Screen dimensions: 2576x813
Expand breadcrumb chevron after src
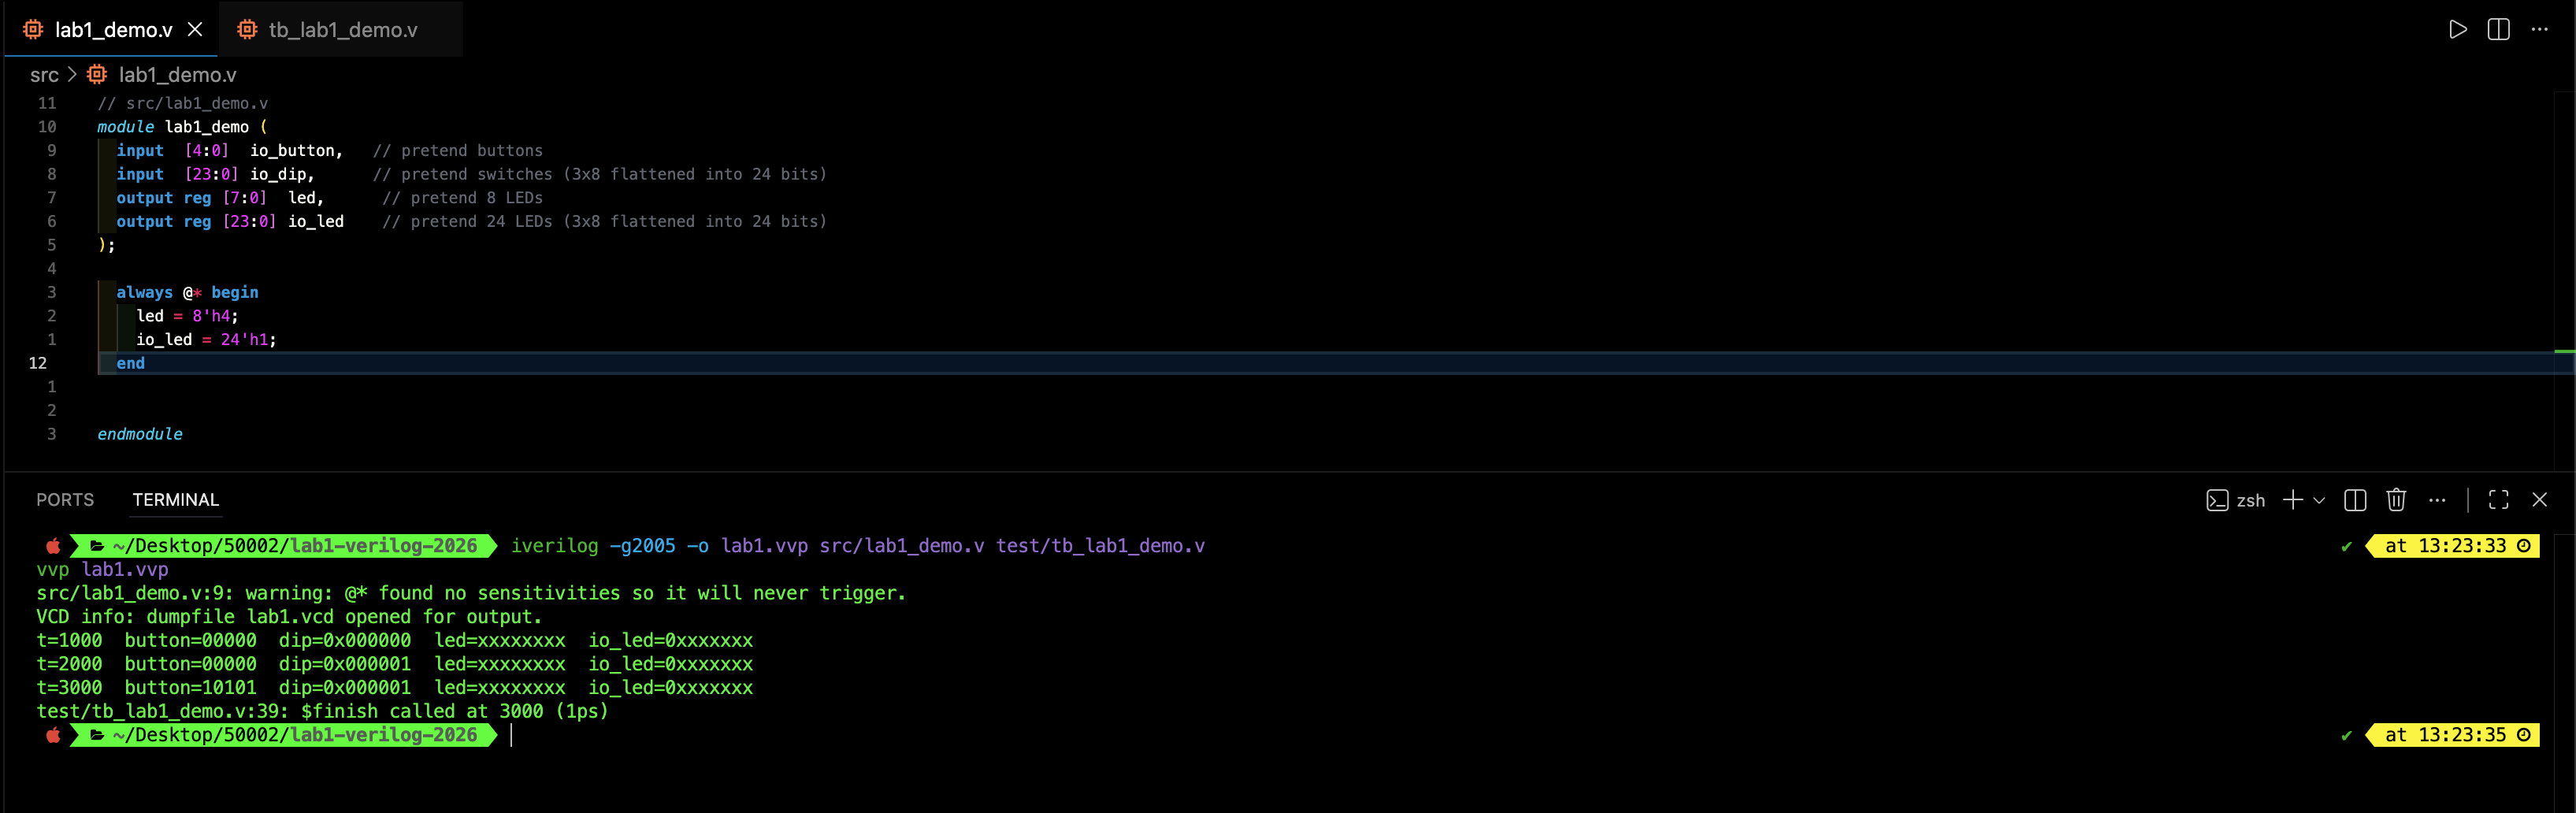72,75
